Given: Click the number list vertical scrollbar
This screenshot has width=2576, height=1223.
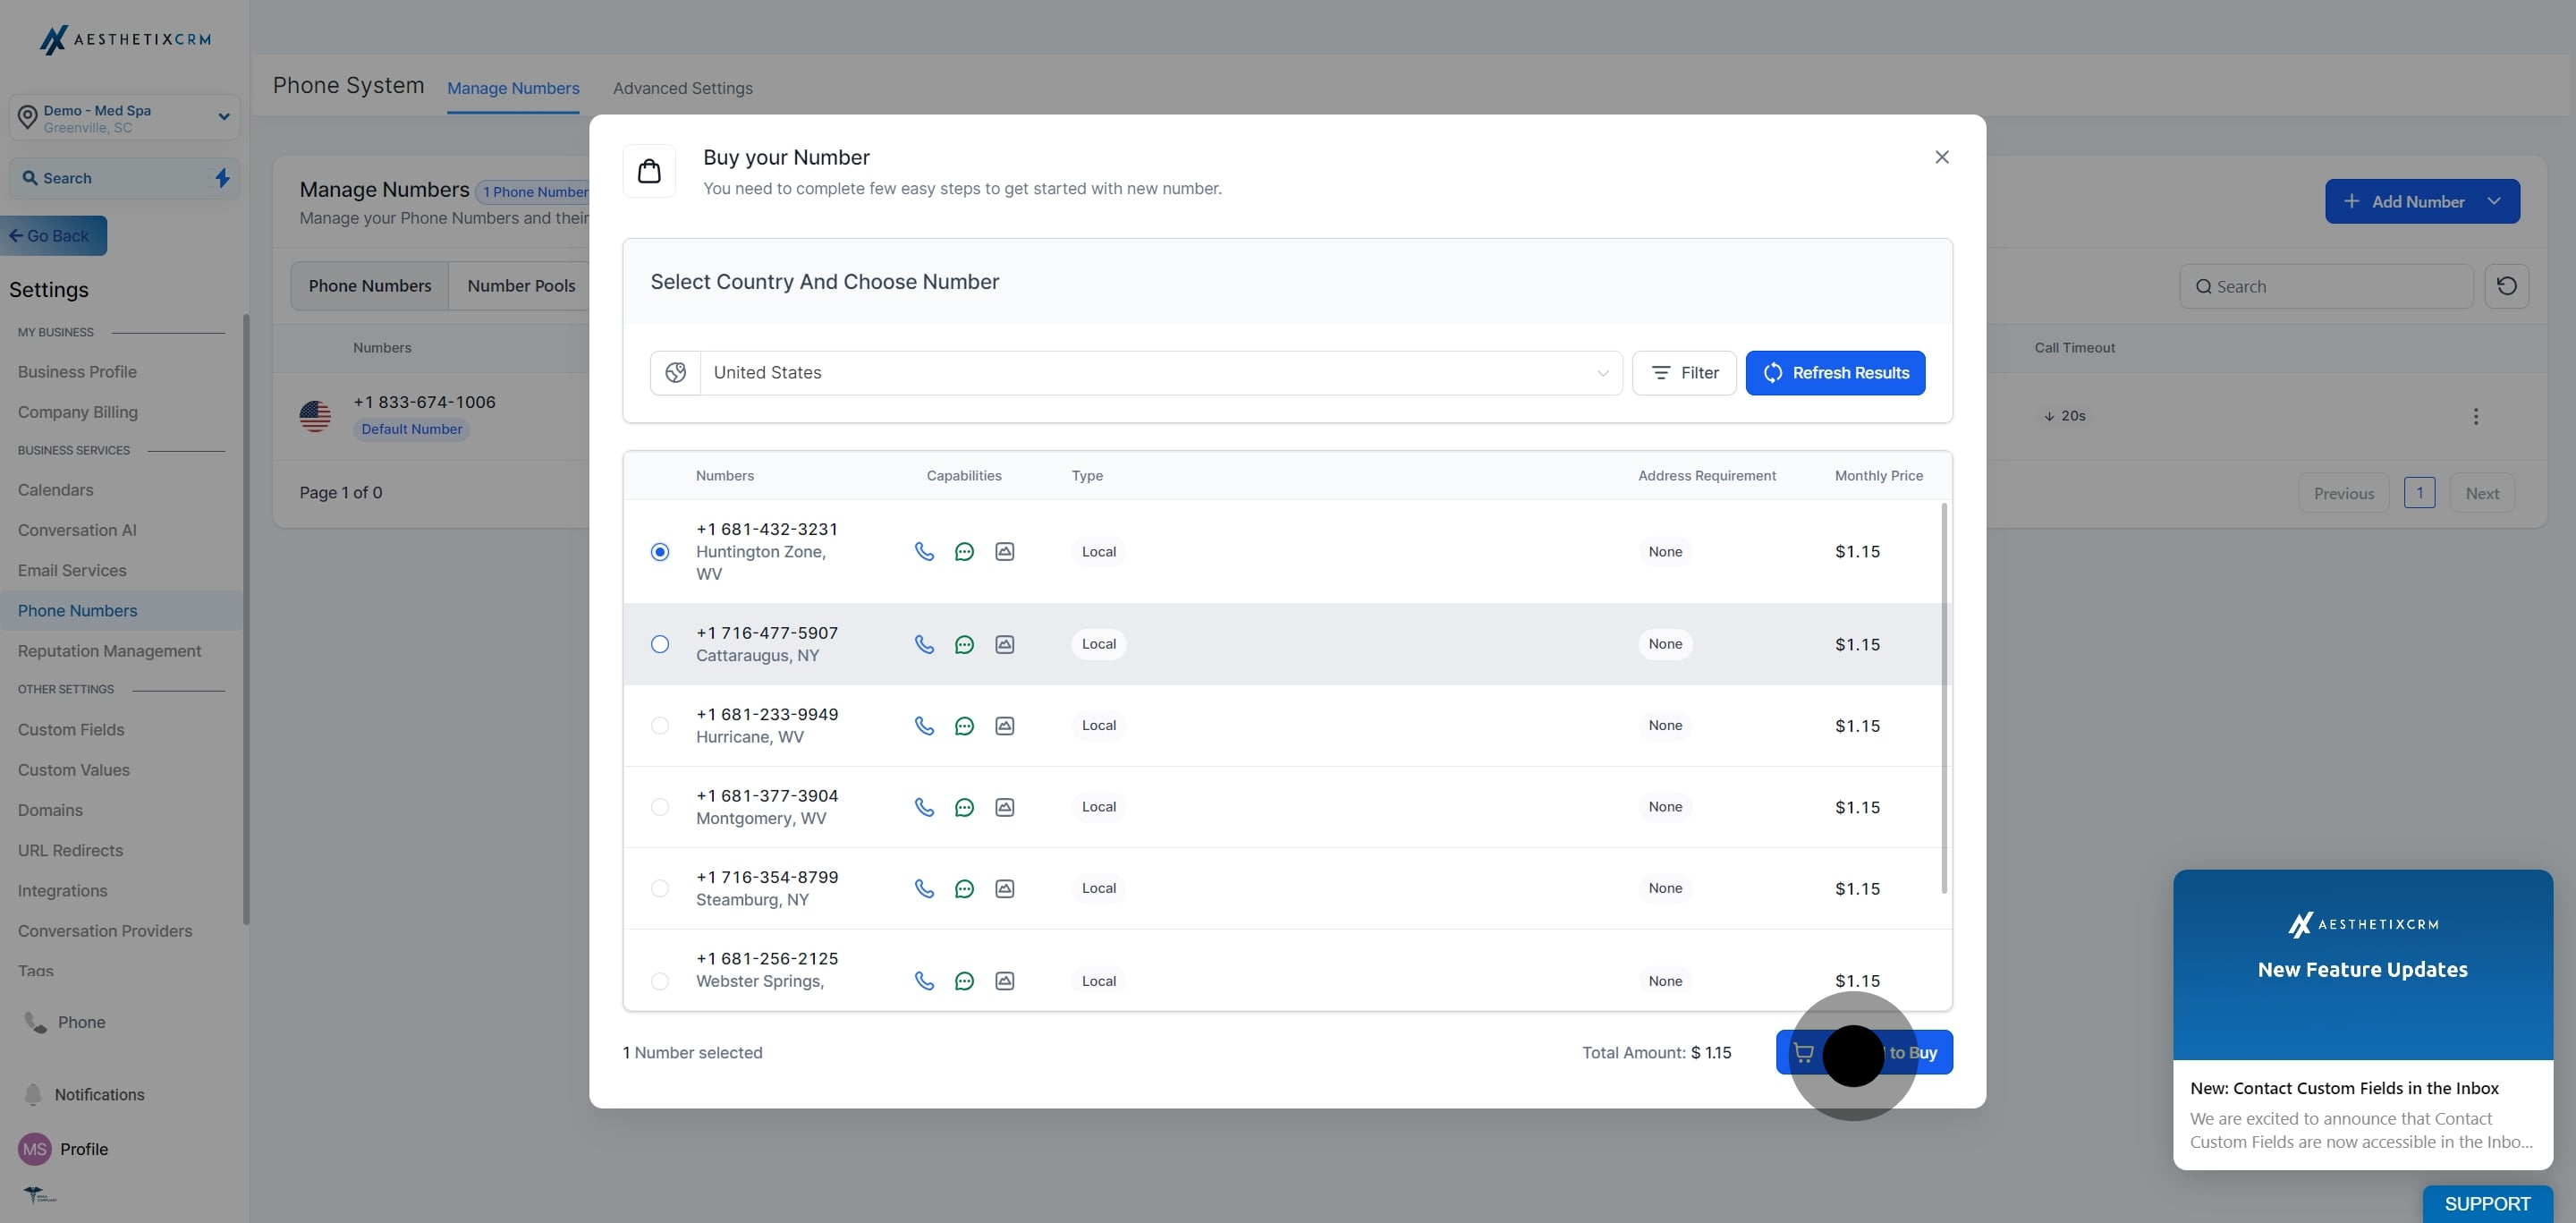Looking at the screenshot, I should [1944, 700].
